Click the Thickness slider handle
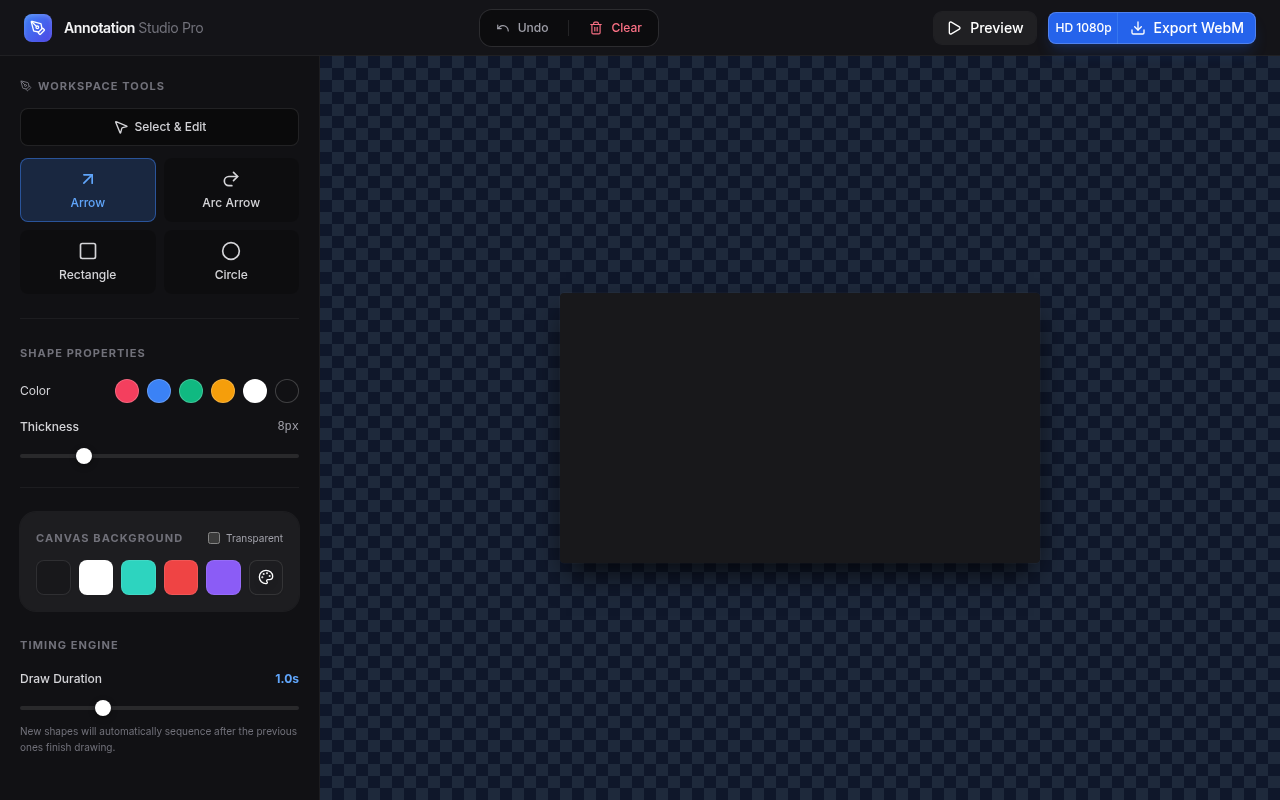The image size is (1280, 800). (x=84, y=456)
